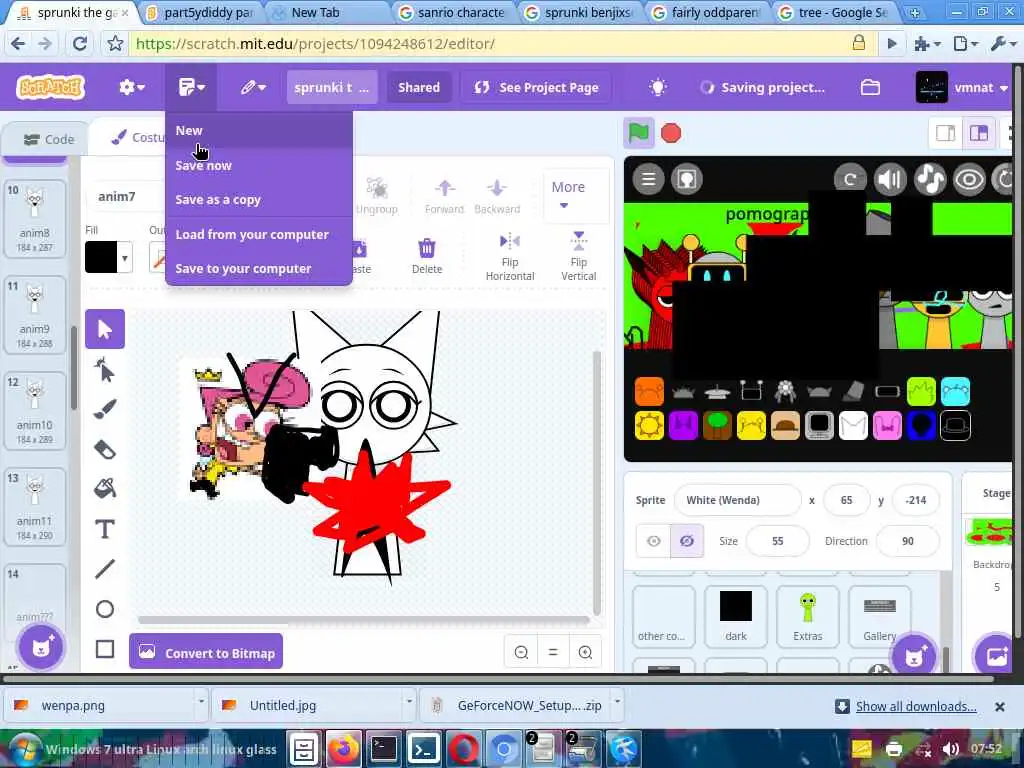Open the Tutorials lightbulb icon
This screenshot has width=1024, height=768.
coord(658,87)
